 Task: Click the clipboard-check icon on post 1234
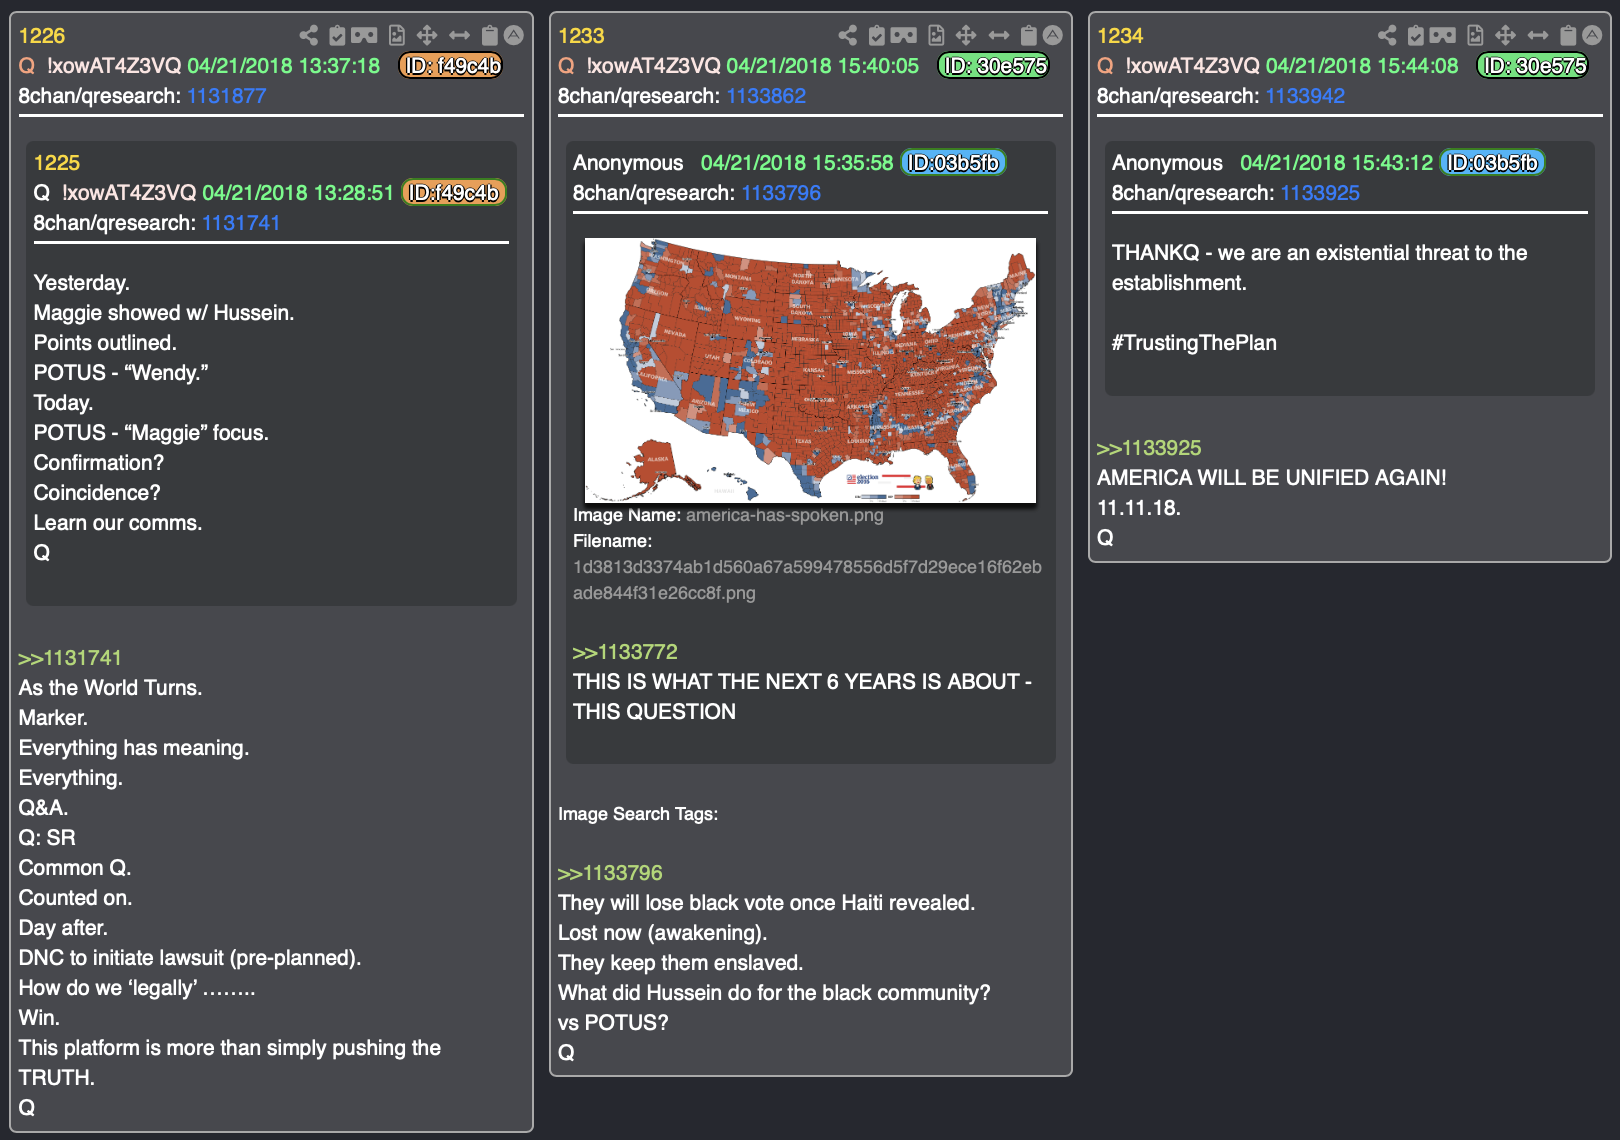[x=1415, y=36]
